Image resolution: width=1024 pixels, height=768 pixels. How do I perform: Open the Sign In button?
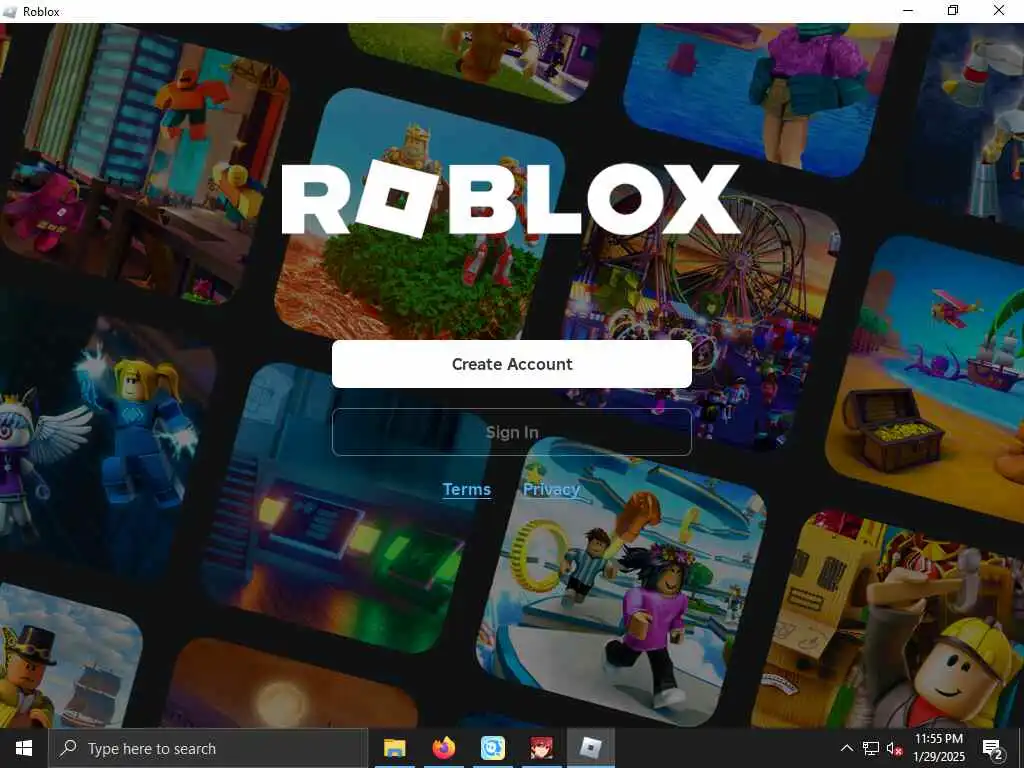pyautogui.click(x=511, y=432)
